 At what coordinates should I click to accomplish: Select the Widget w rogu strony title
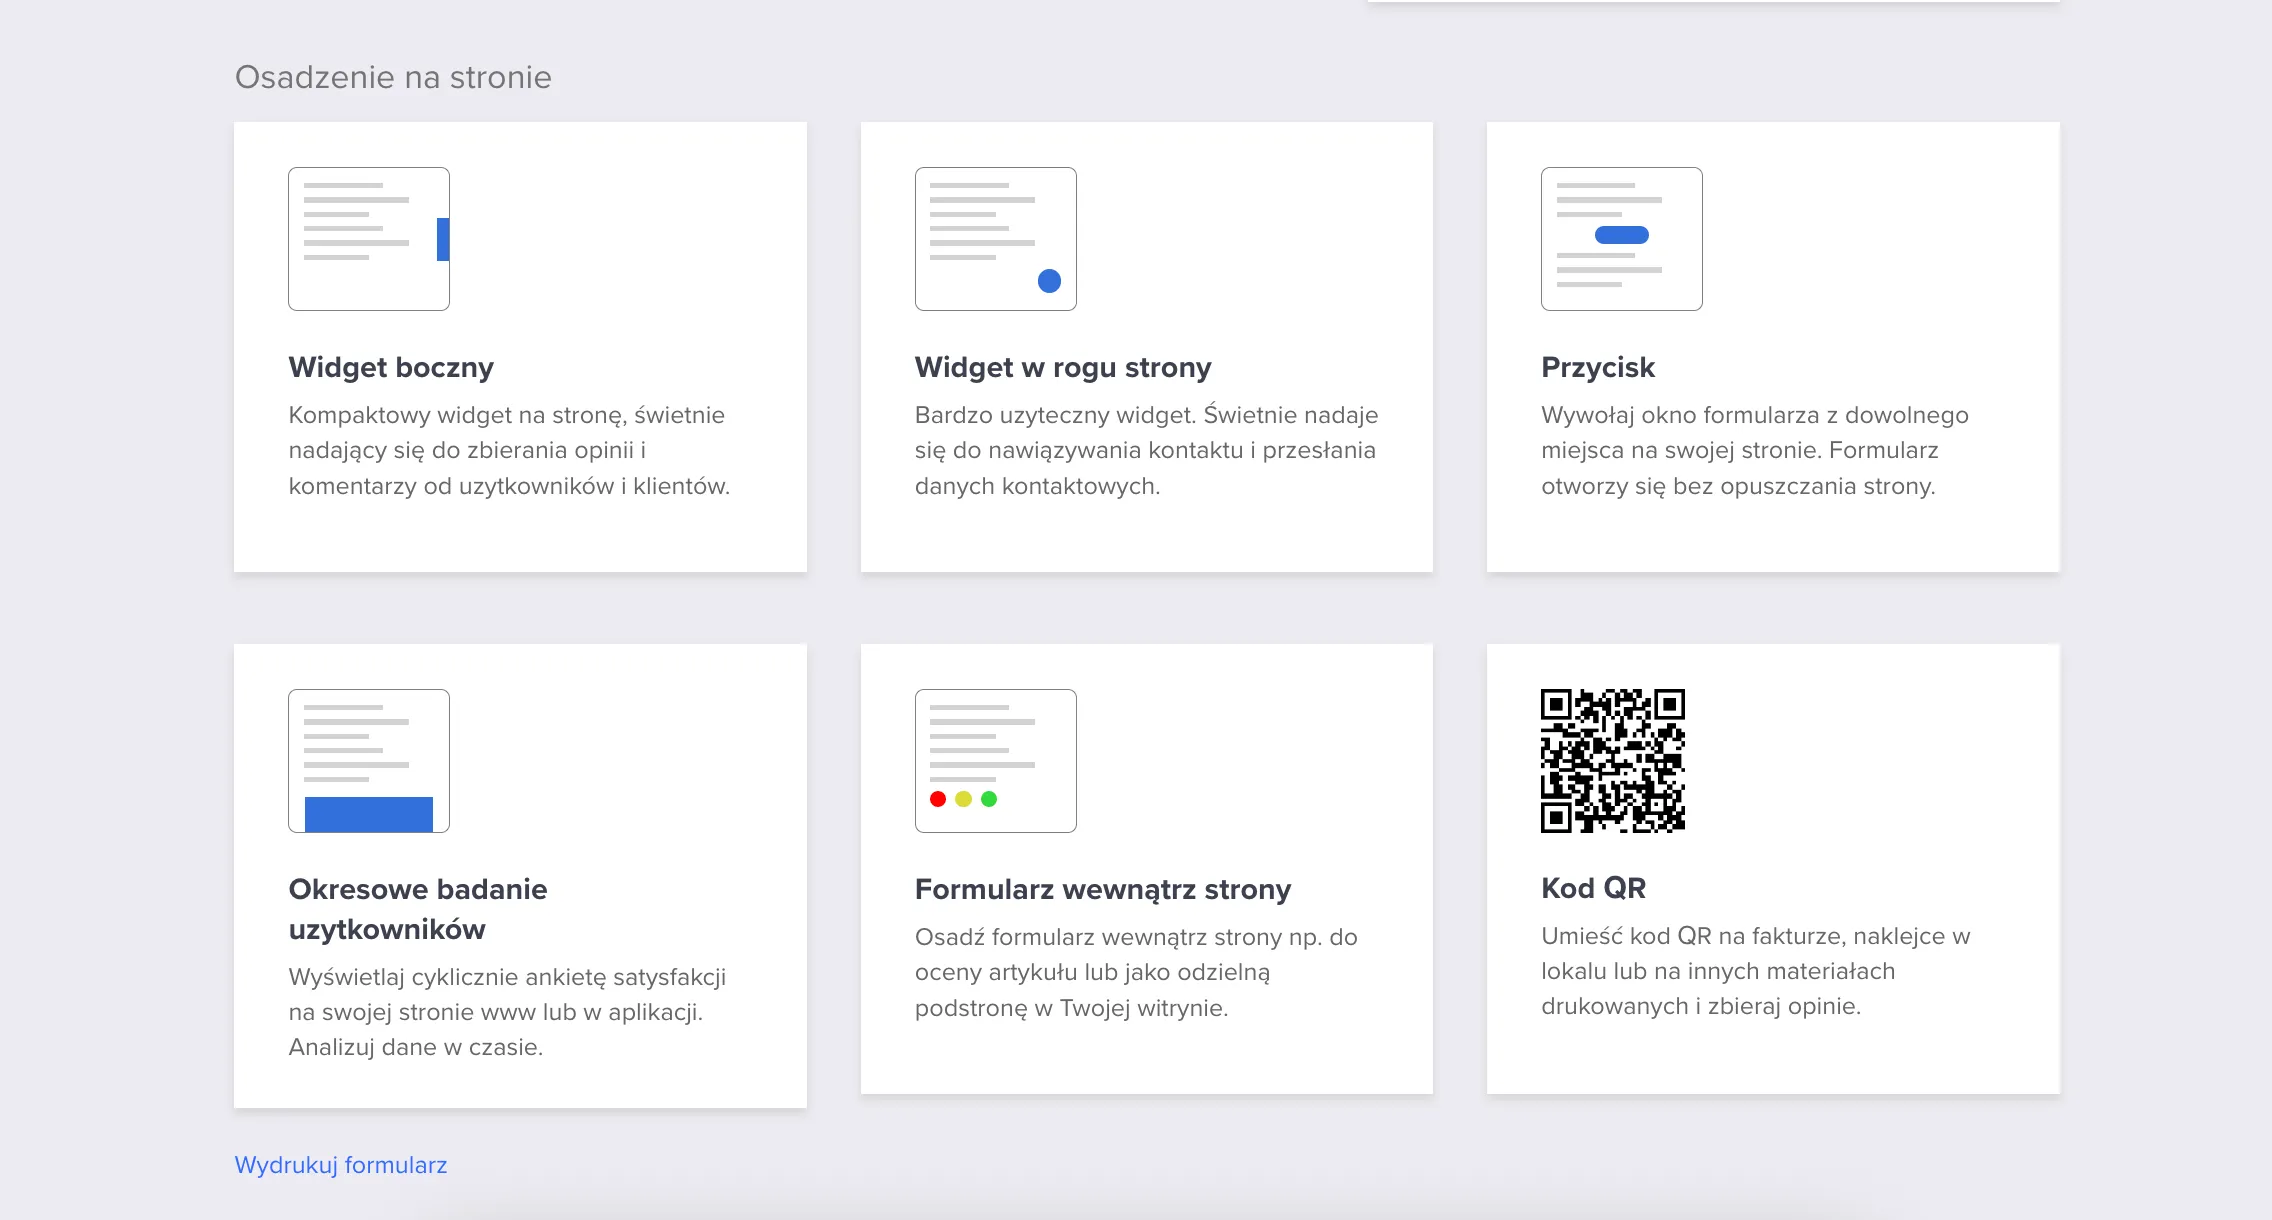click(1063, 367)
